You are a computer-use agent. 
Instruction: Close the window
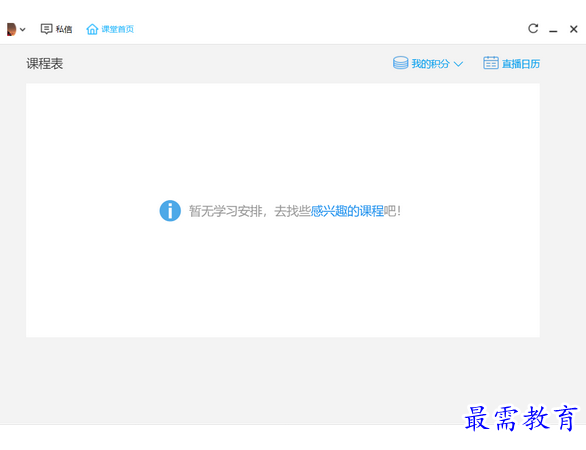(574, 29)
